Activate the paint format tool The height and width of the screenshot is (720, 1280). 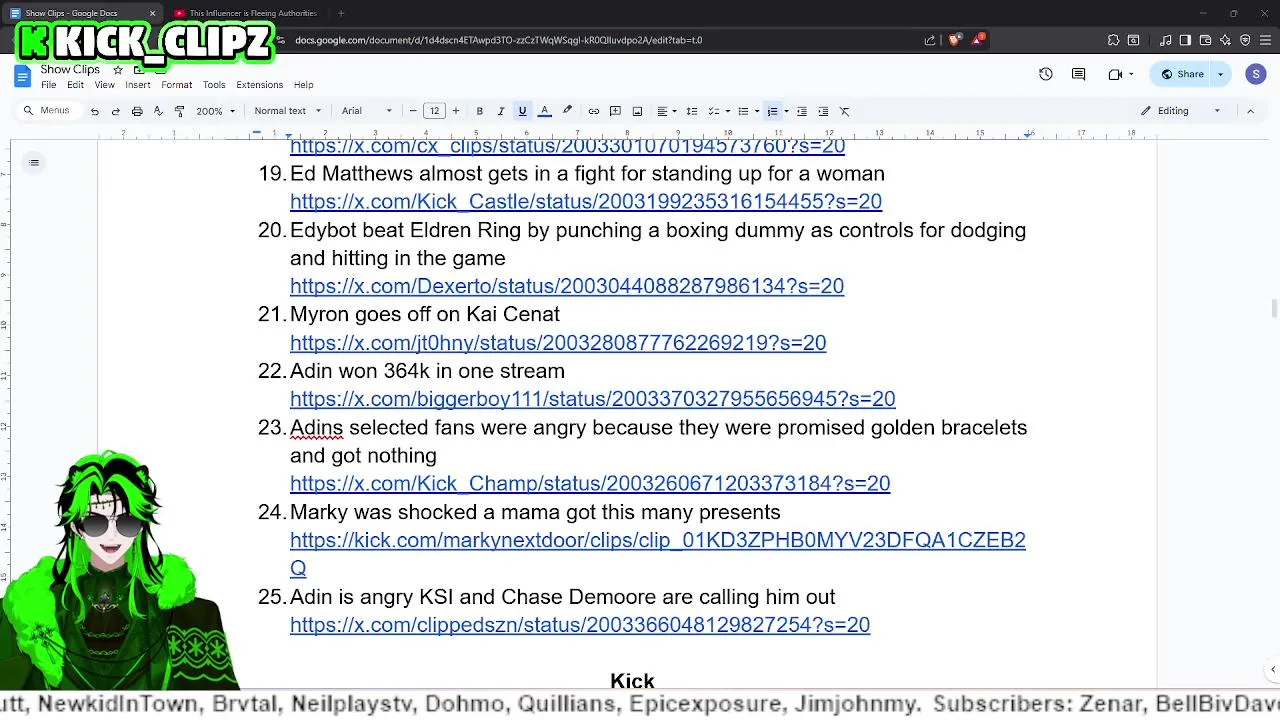[x=180, y=111]
